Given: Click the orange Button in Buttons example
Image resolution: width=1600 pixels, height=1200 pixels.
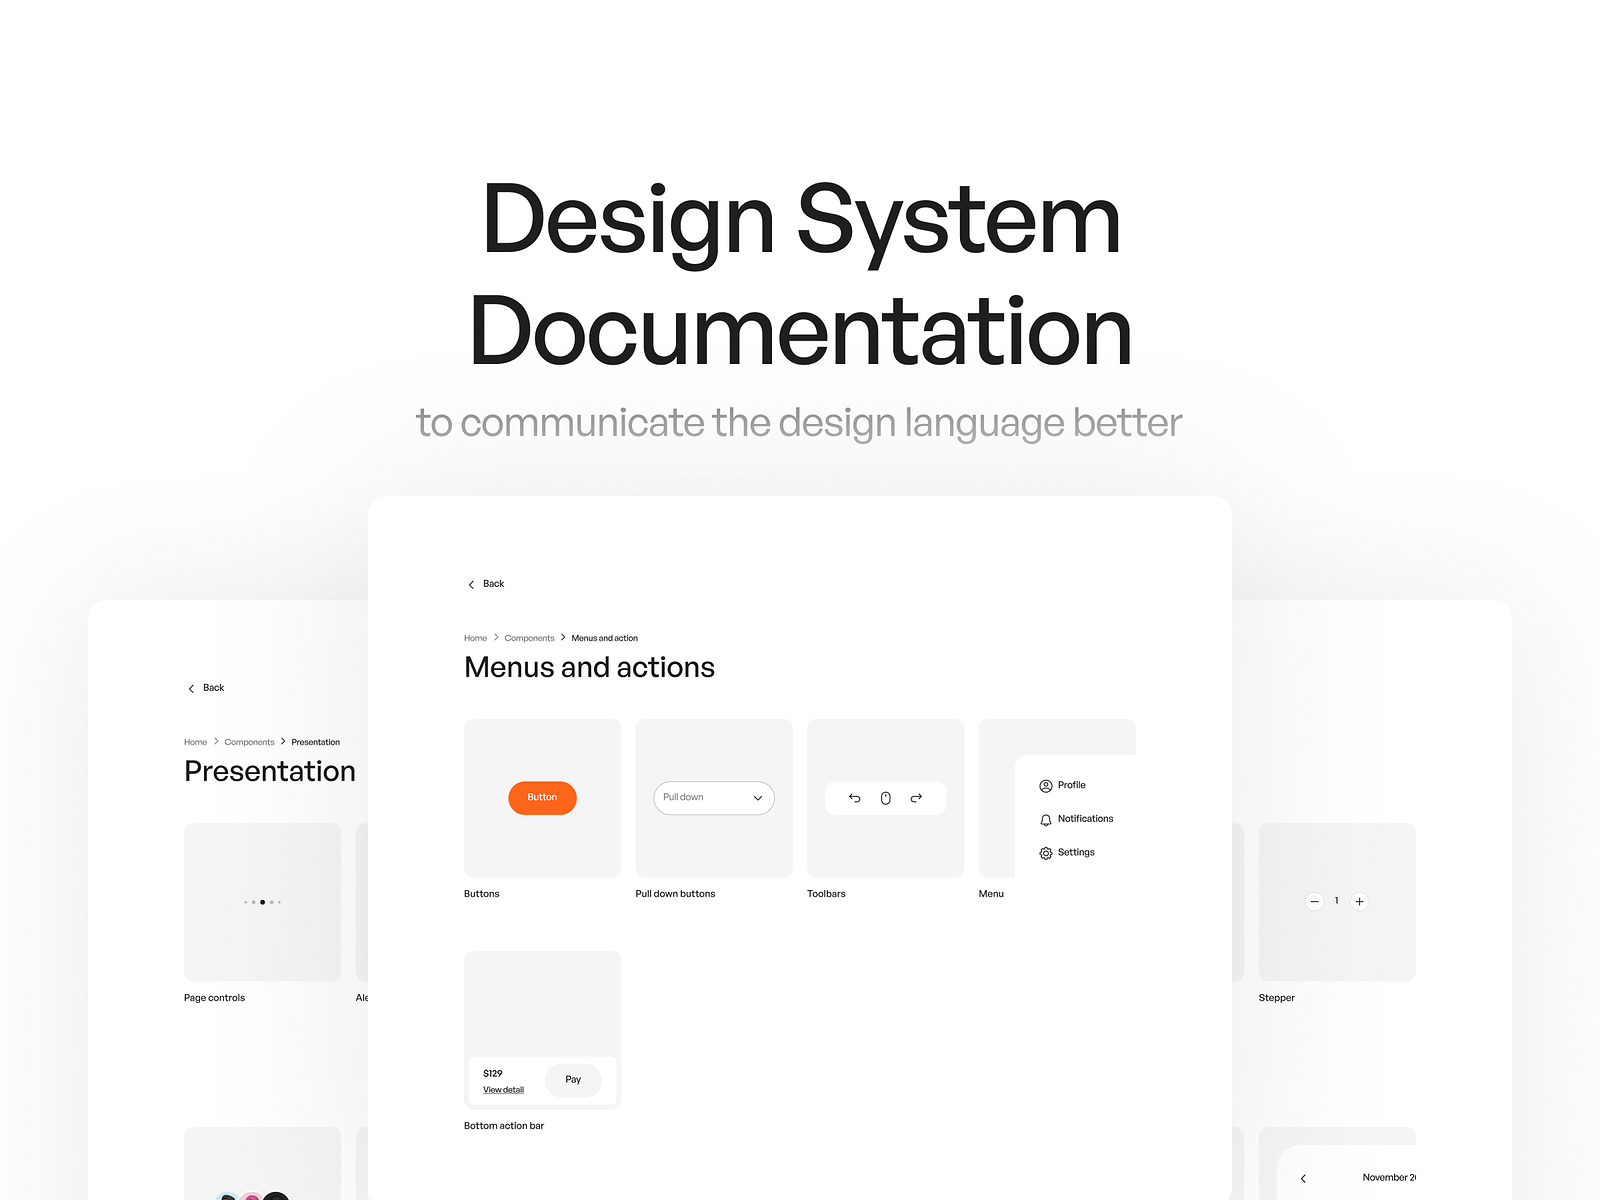Looking at the screenshot, I should (542, 797).
